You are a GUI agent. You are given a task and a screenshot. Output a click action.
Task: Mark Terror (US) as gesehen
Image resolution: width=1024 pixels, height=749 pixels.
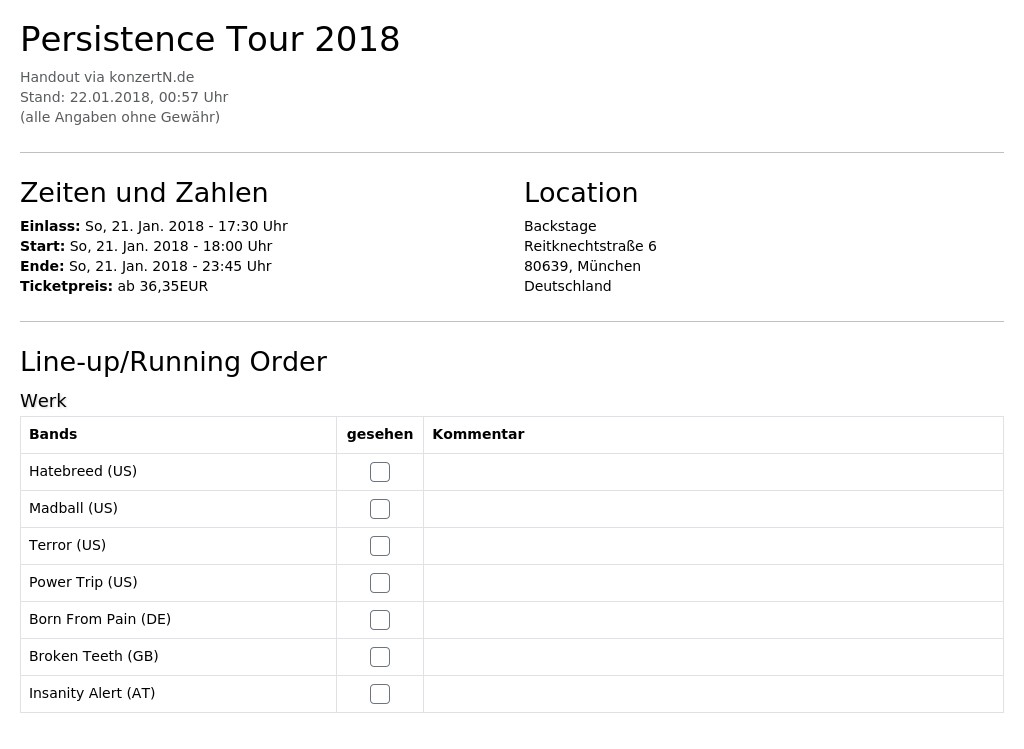click(x=379, y=546)
